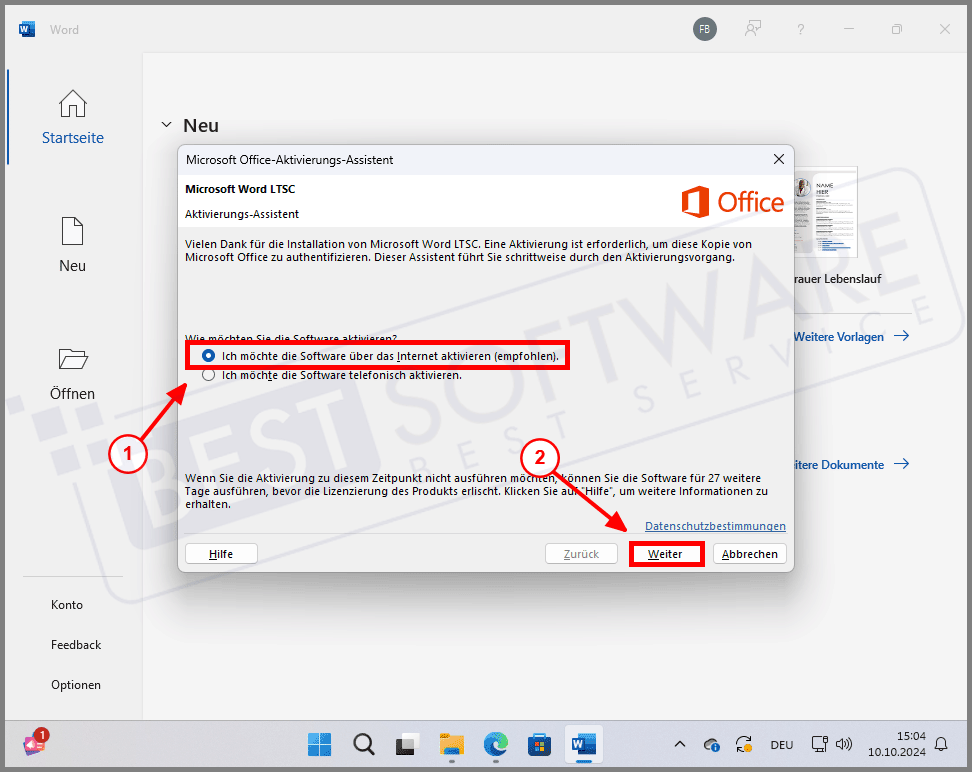Close the Aktivierungs-Assistent dialog

pyautogui.click(x=779, y=159)
